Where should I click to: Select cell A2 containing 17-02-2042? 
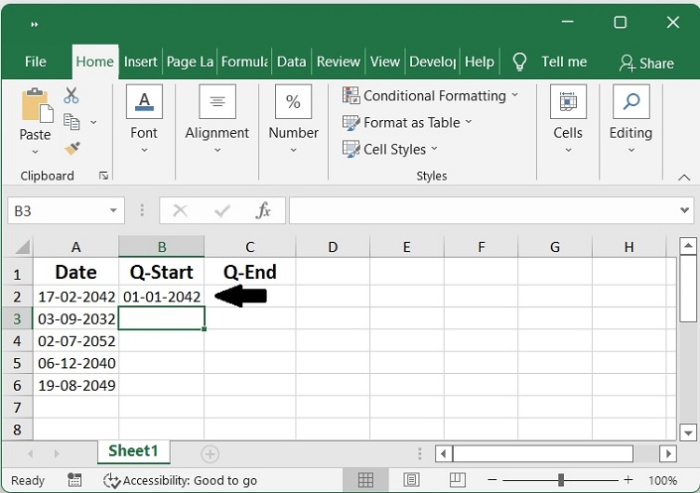click(76, 297)
